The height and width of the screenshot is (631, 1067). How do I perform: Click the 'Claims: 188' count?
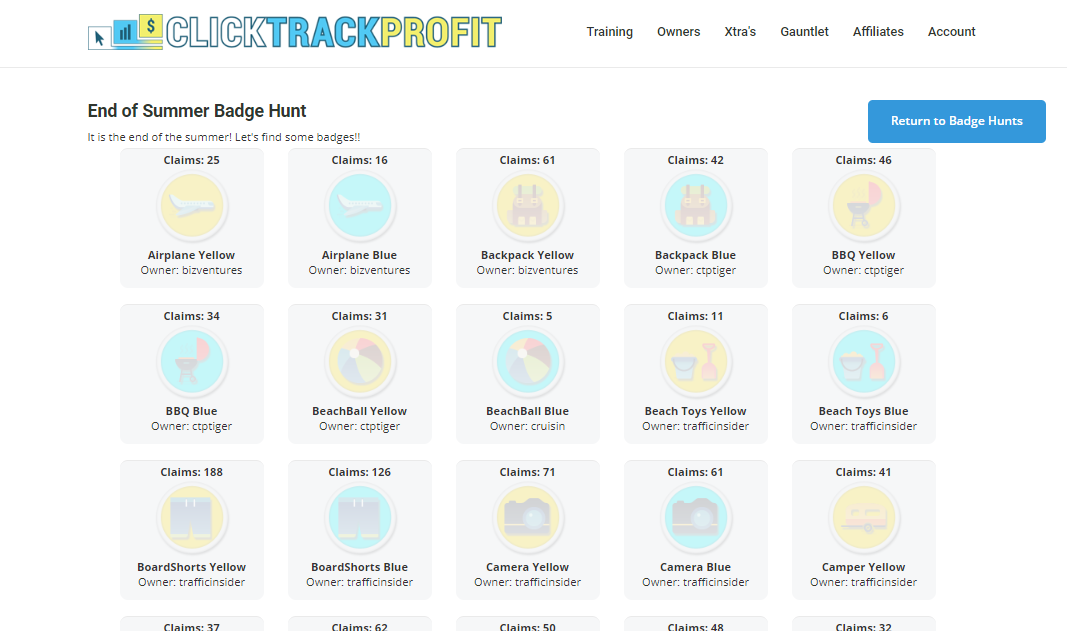click(x=191, y=472)
